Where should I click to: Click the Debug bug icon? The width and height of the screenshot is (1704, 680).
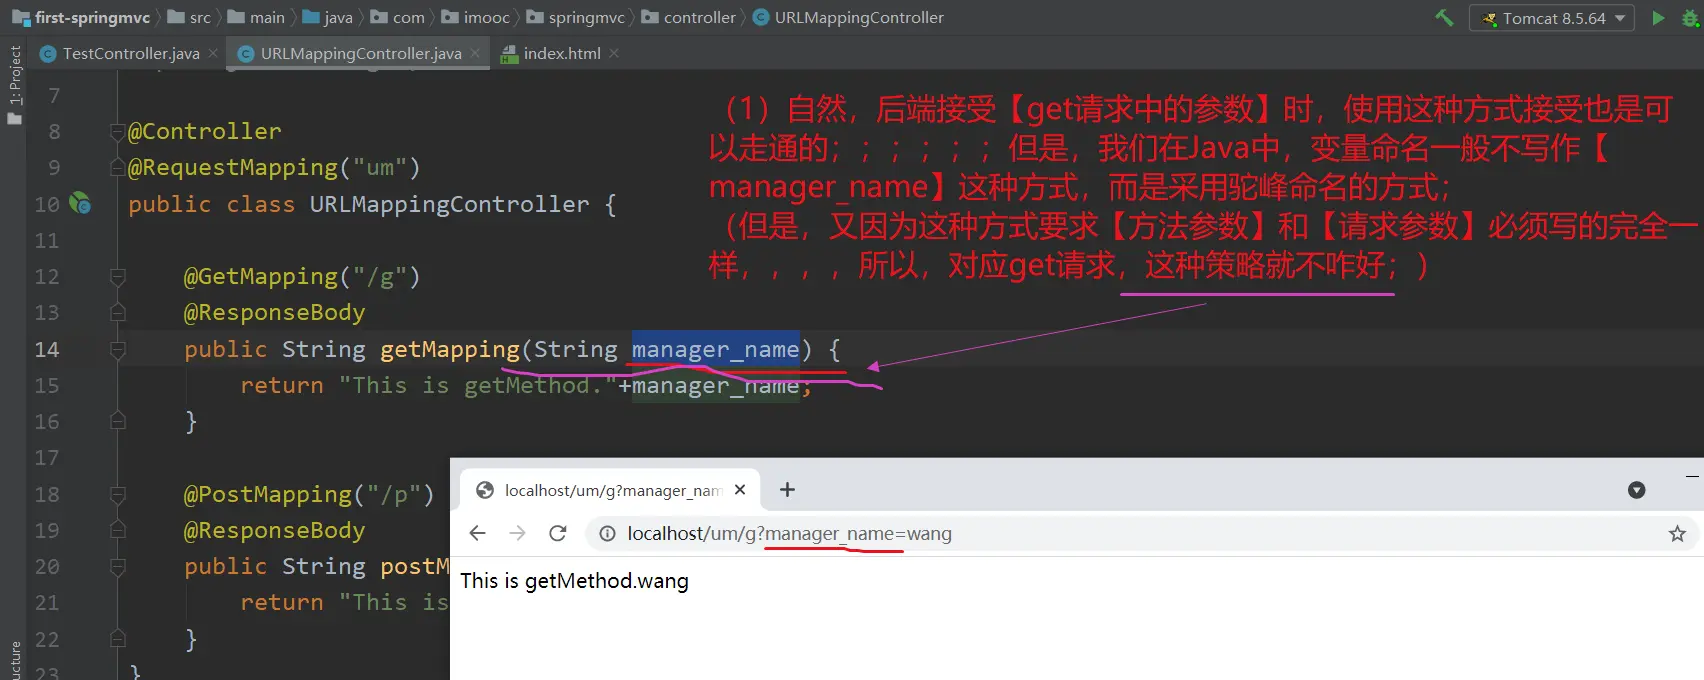(x=1691, y=18)
